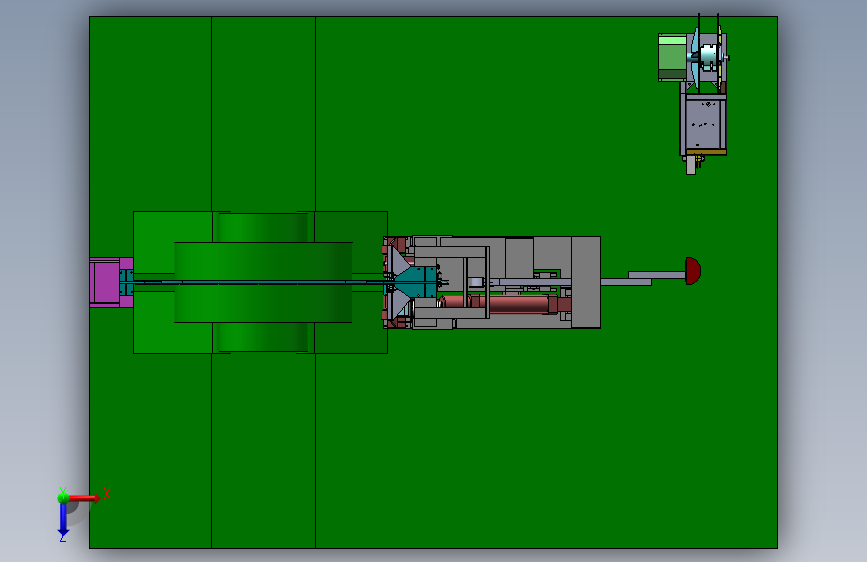
Task: Click the green Y axis dot of triad
Action: click(63, 497)
